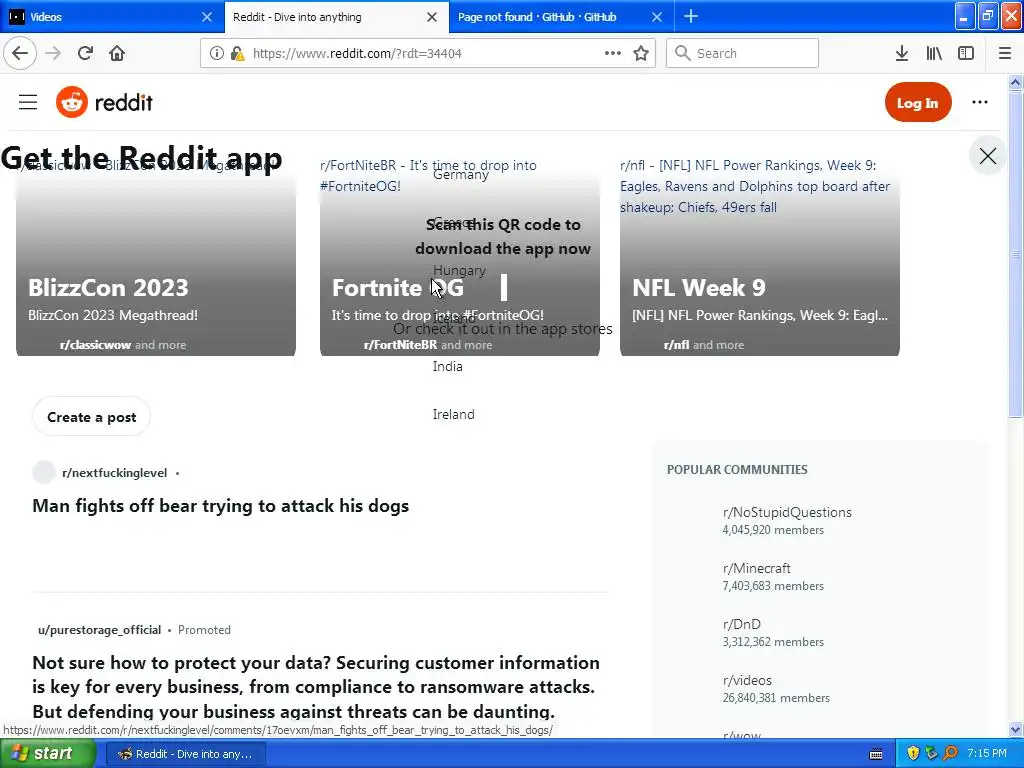Screen dimensions: 1024x768
Task: Click the vertical scrollbar thumb
Action: click(x=1015, y=253)
